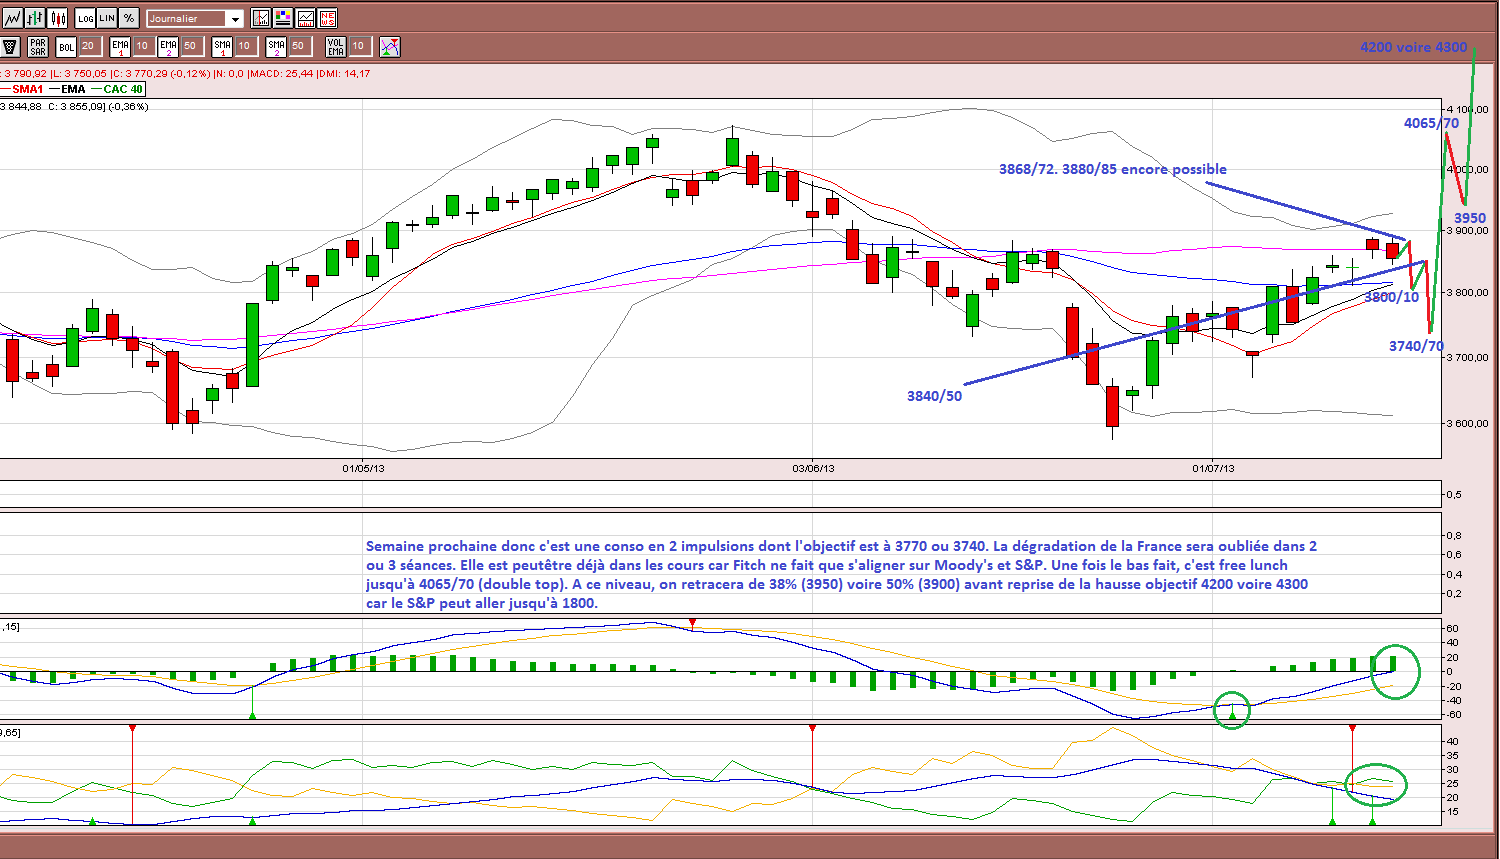Click the buy/sell signals icon
1500x859 pixels.
tap(390, 46)
